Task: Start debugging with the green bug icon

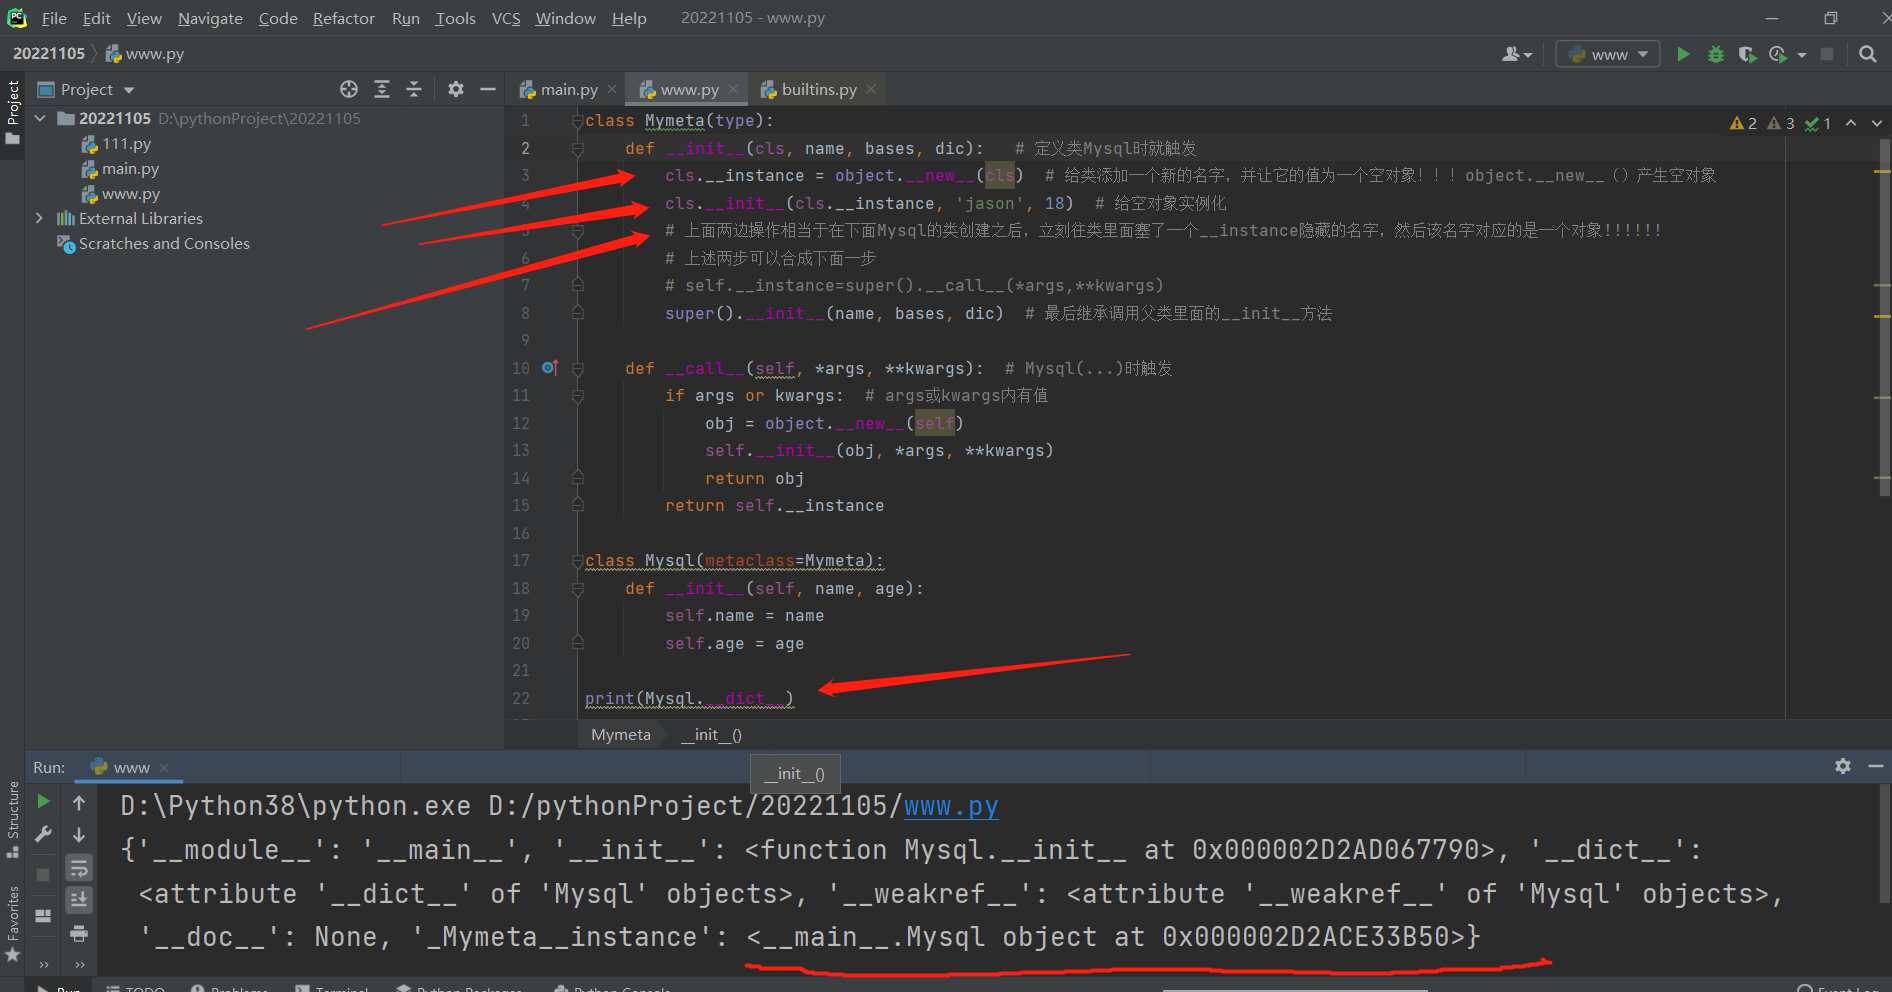Action: click(x=1716, y=54)
